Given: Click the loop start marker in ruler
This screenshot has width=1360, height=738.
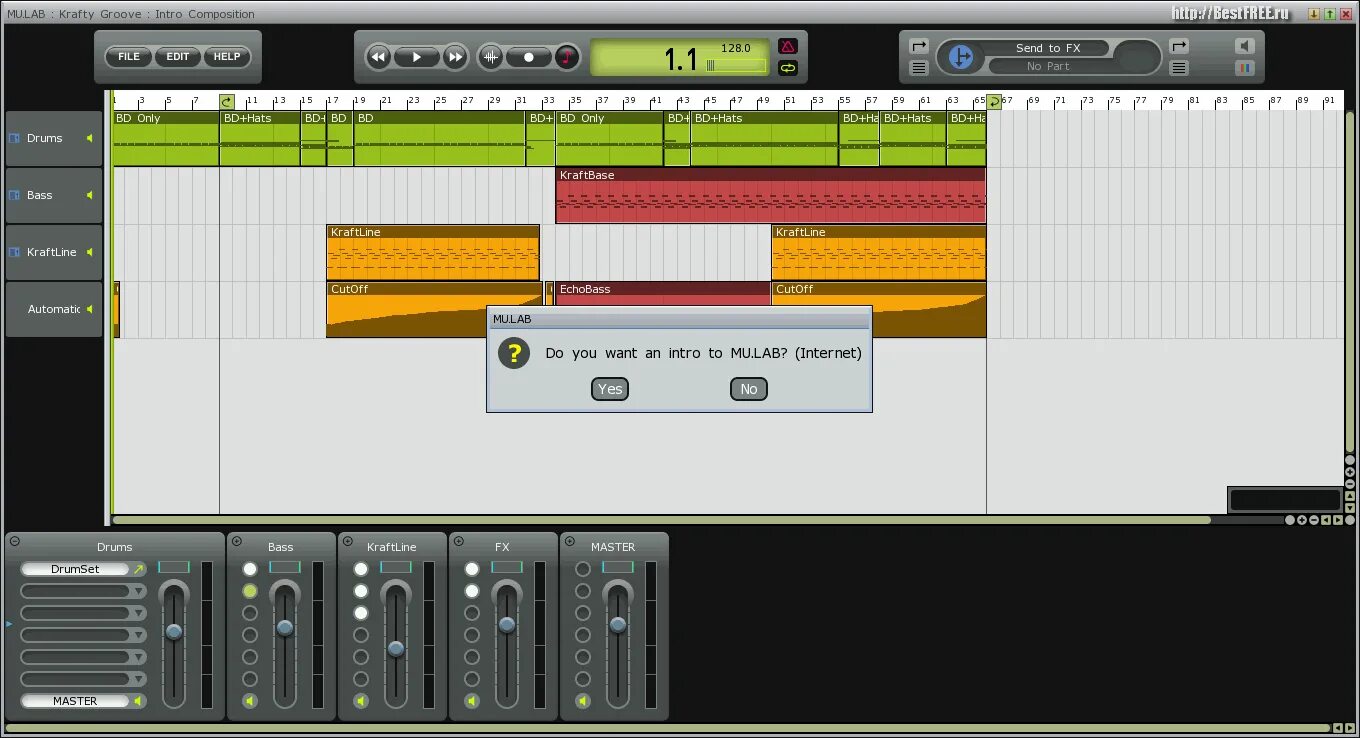Looking at the screenshot, I should [227, 101].
